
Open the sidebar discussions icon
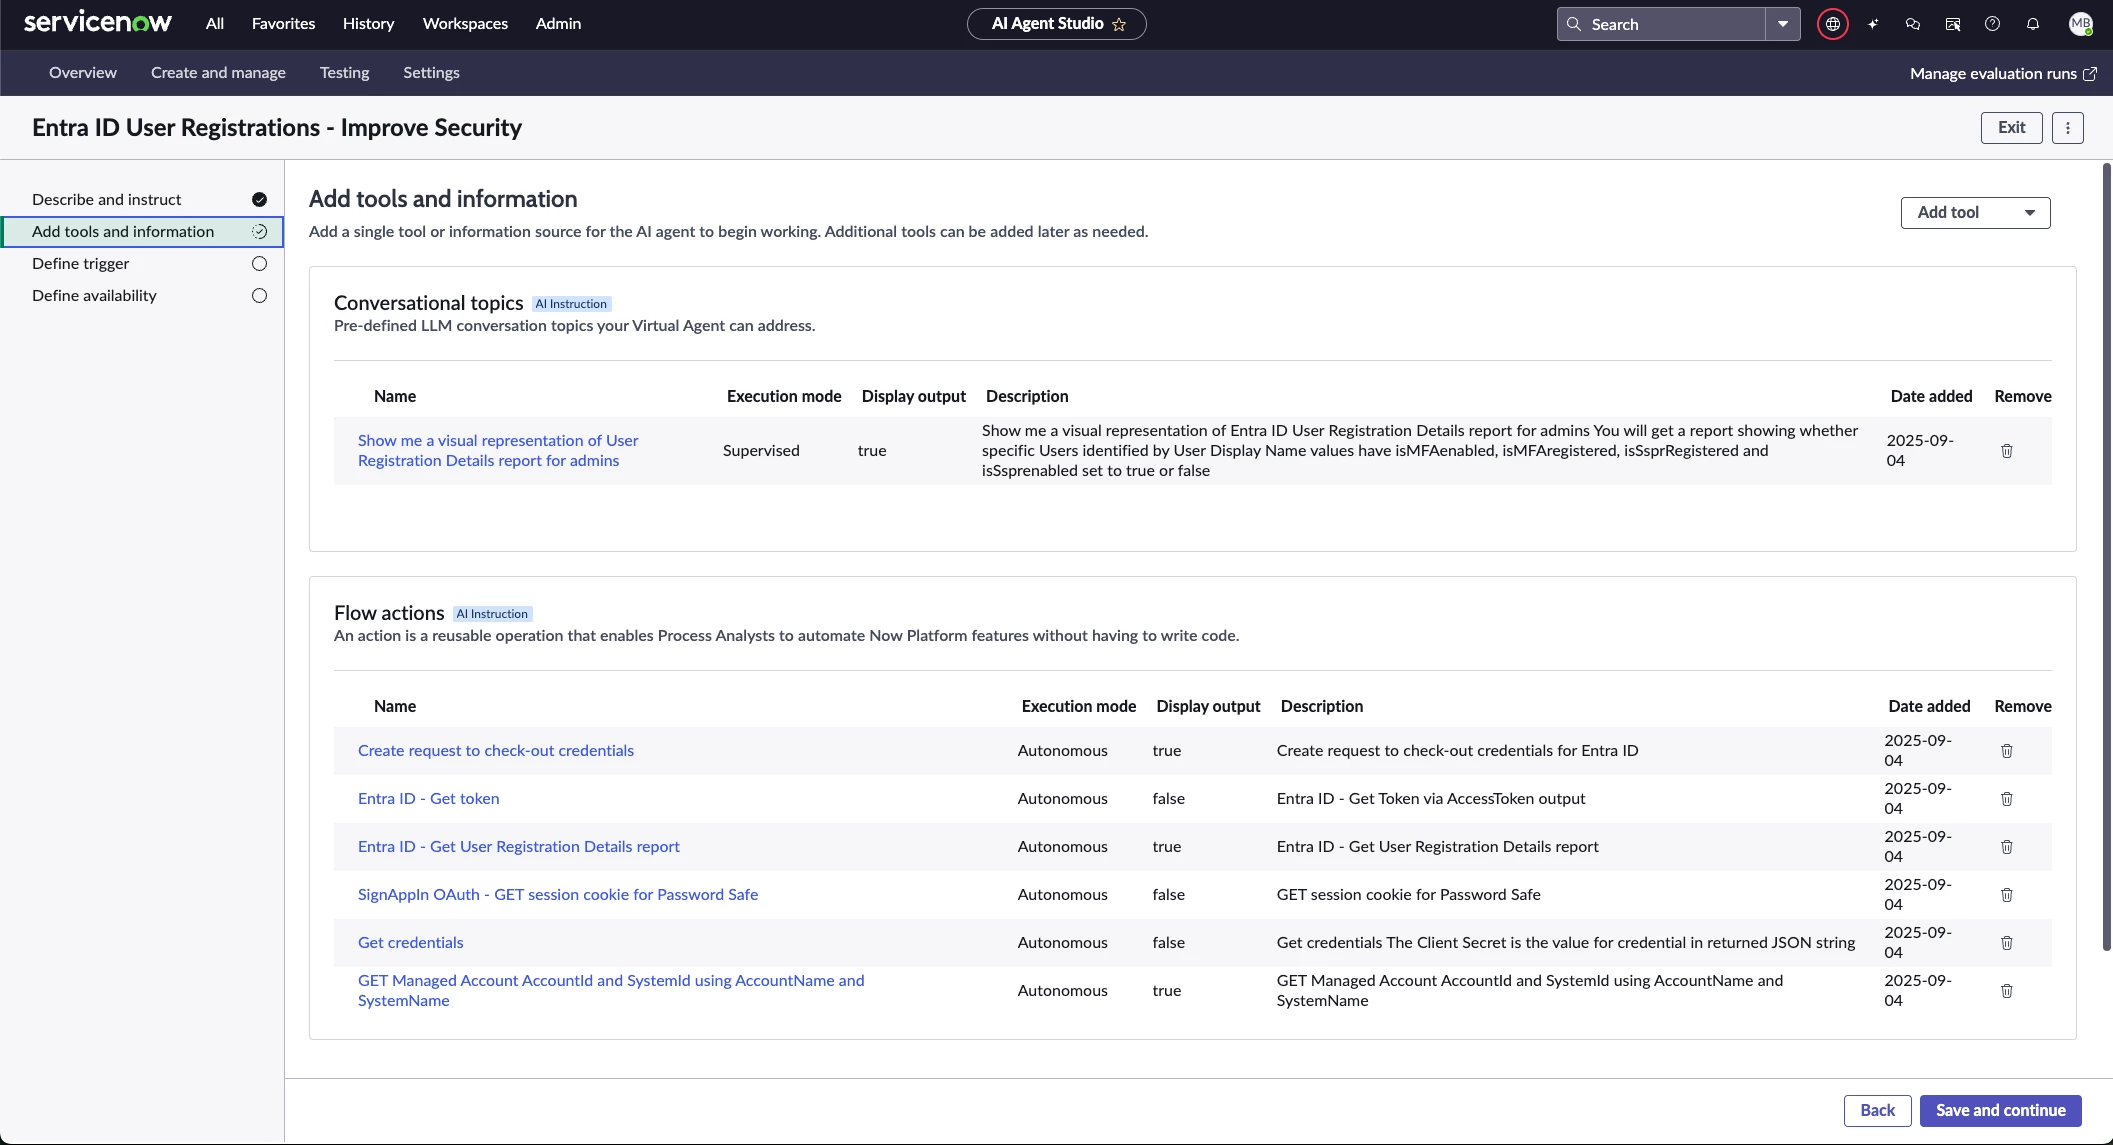[1953, 24]
